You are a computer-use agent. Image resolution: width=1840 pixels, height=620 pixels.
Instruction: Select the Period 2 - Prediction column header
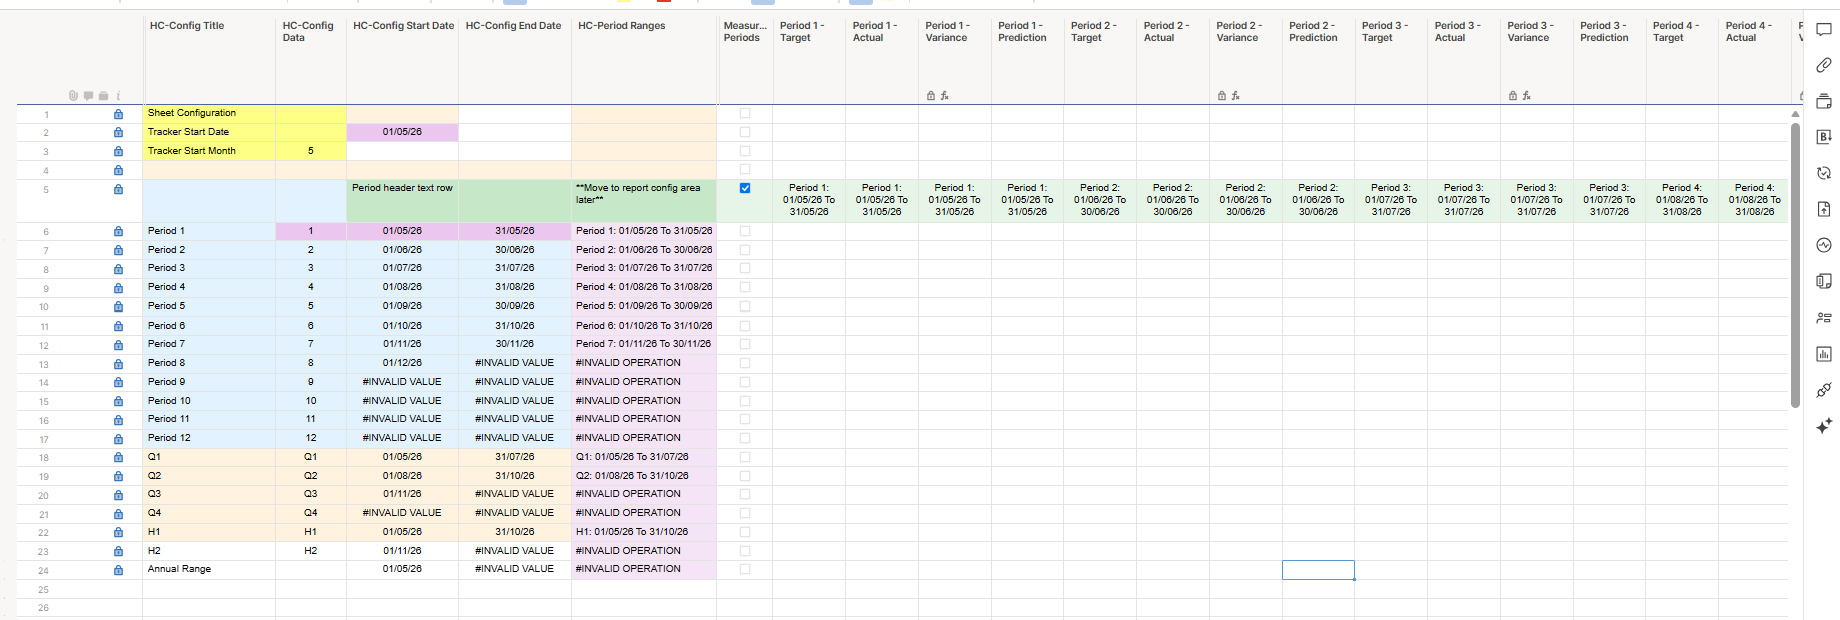tap(1318, 58)
